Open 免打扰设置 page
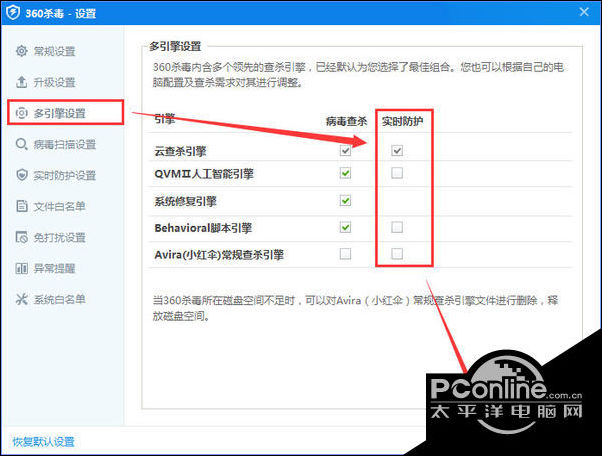 coord(60,238)
